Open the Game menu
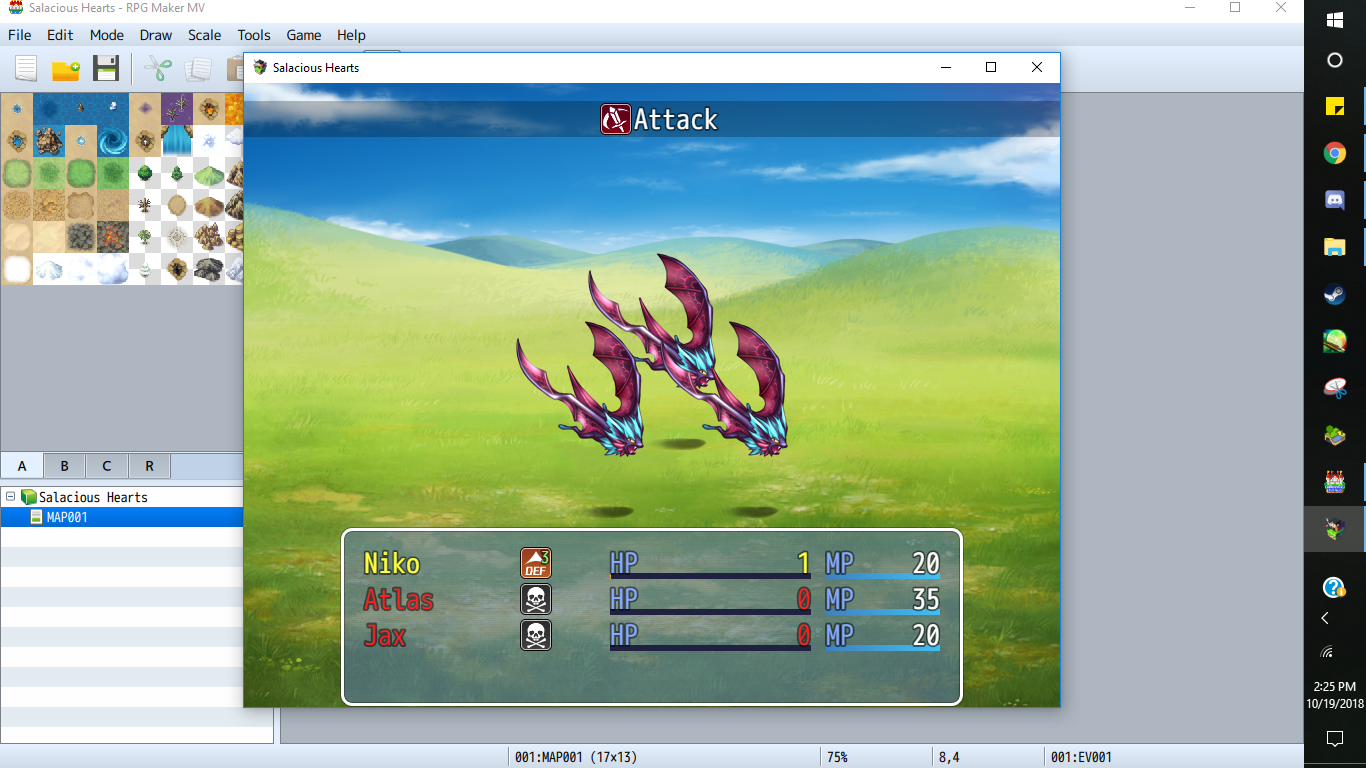1366x768 pixels. (x=304, y=35)
